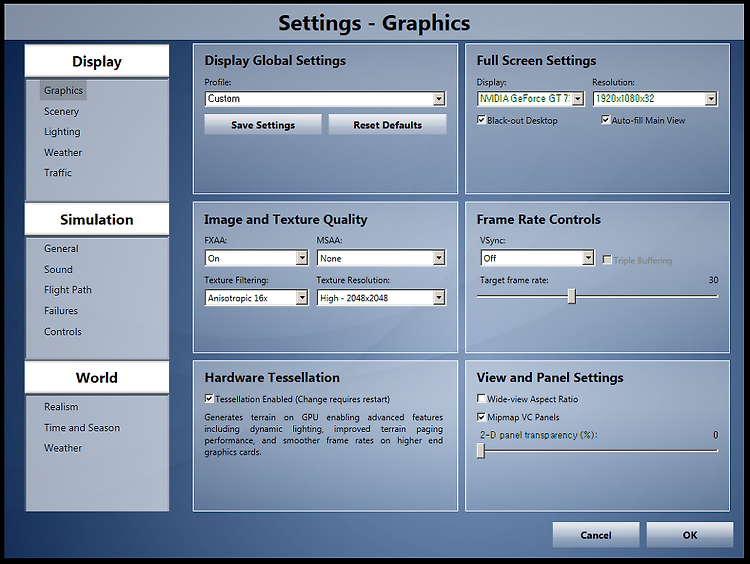Open the Lighting settings page
Image resolution: width=750 pixels, height=564 pixels.
(62, 132)
